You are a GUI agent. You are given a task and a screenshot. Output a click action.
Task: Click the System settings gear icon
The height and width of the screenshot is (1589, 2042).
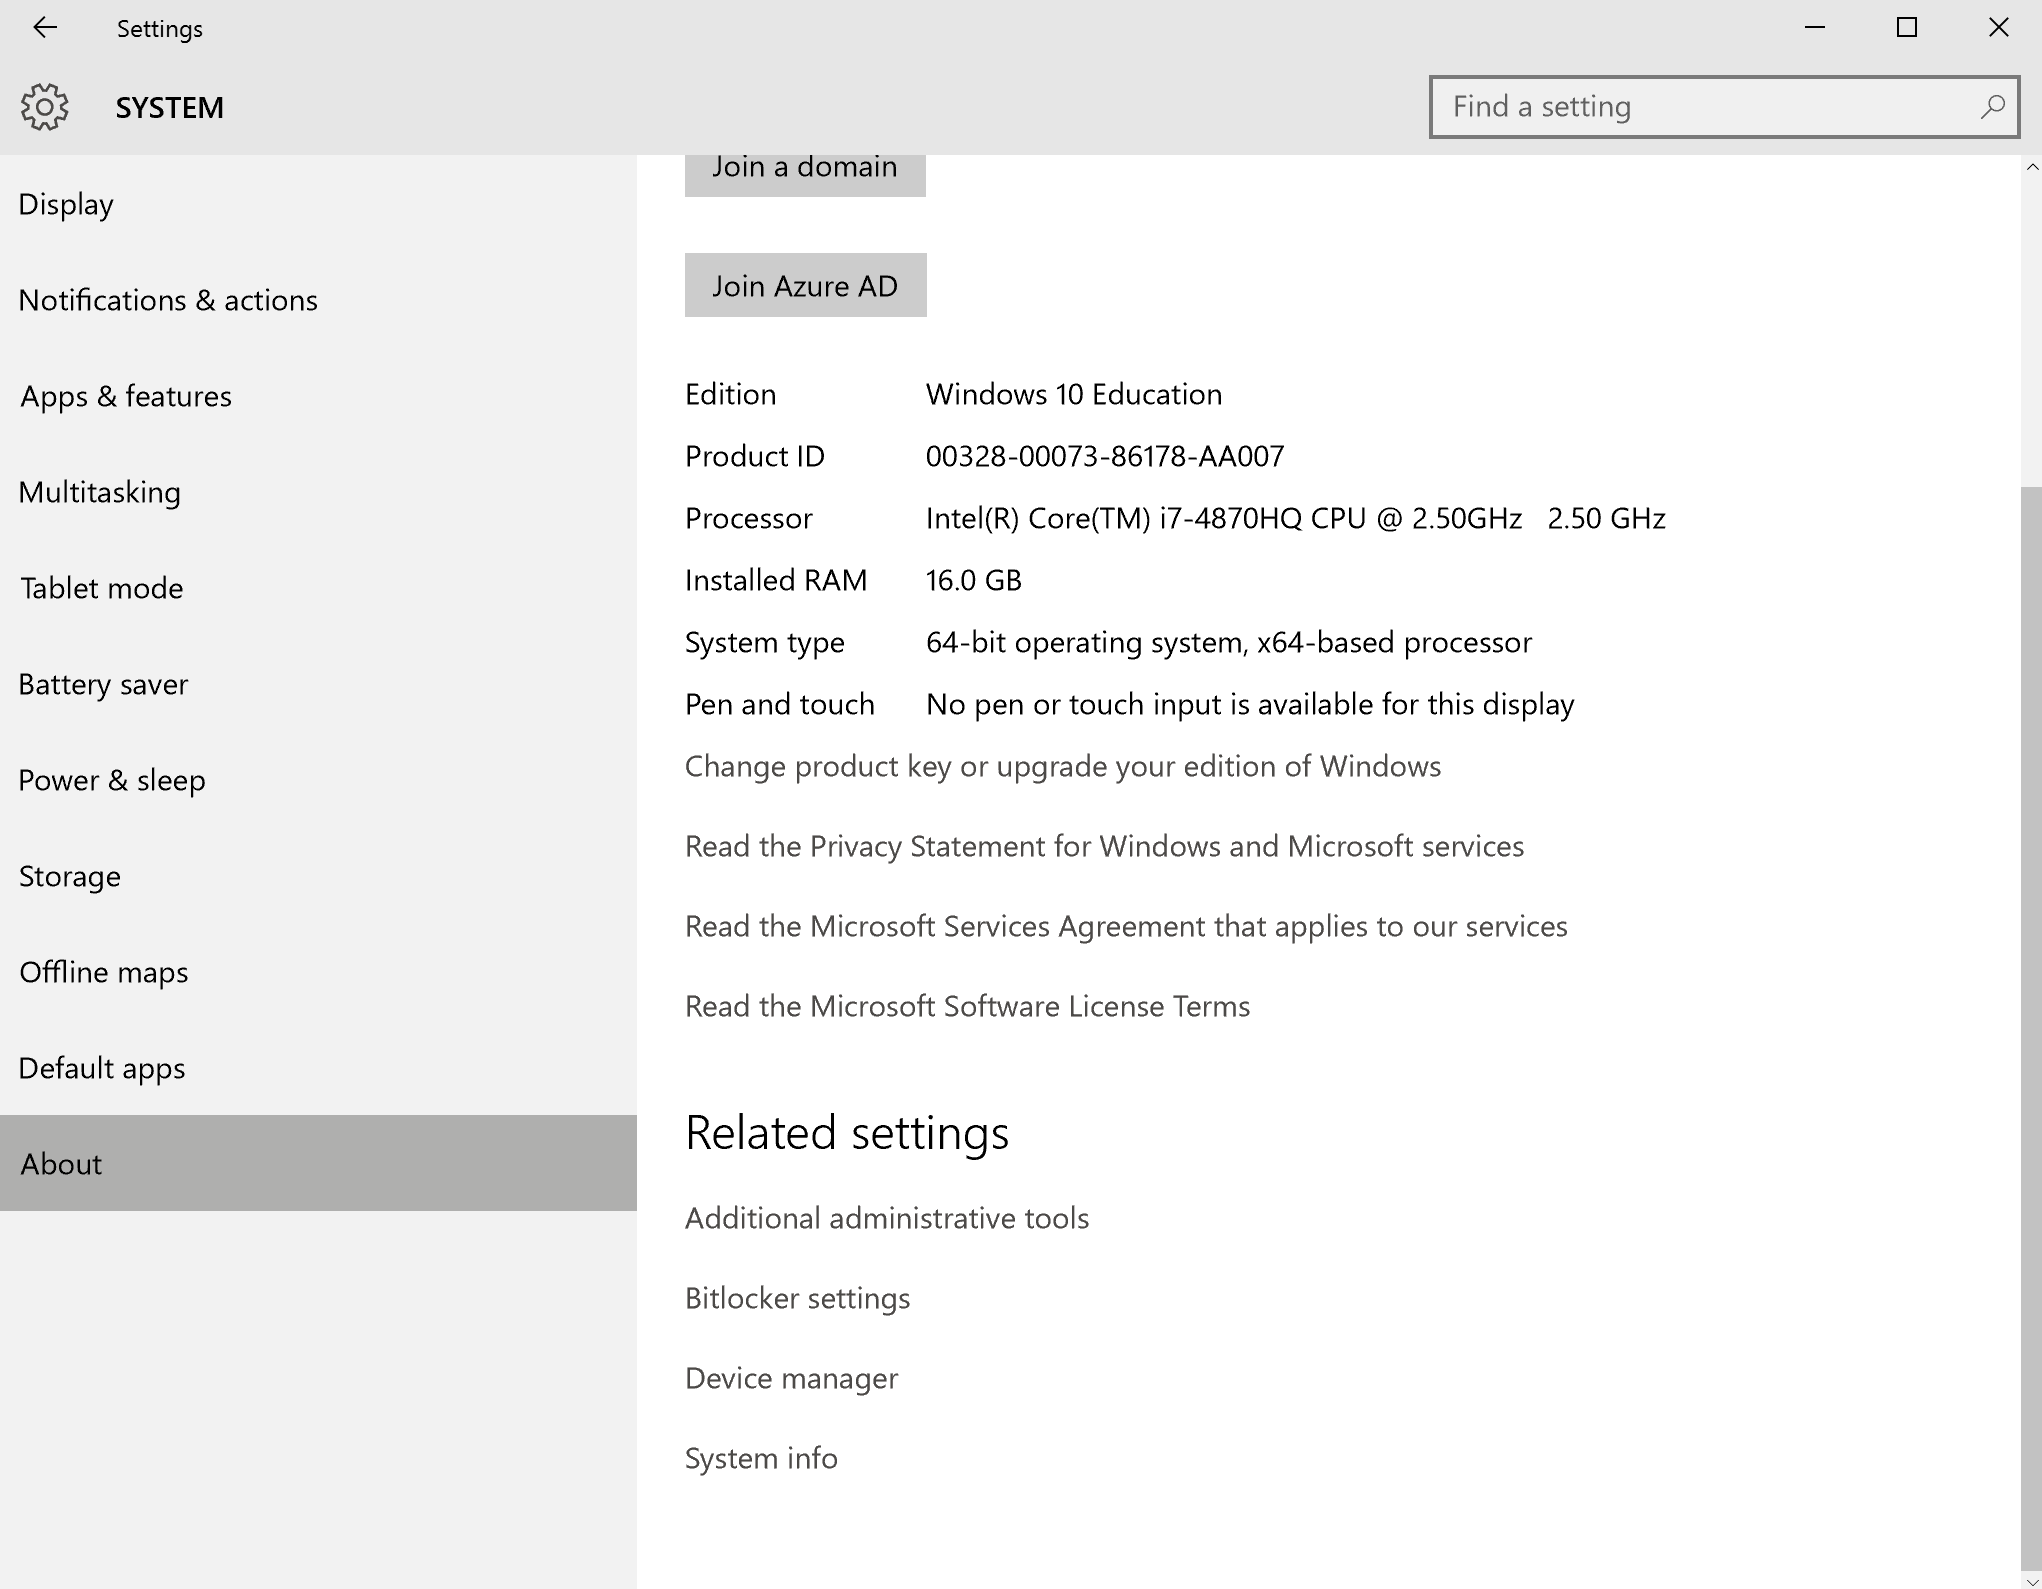click(45, 107)
